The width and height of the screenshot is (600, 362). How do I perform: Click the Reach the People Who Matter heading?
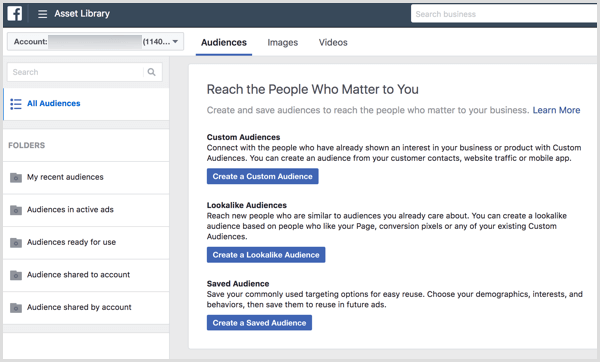313,90
